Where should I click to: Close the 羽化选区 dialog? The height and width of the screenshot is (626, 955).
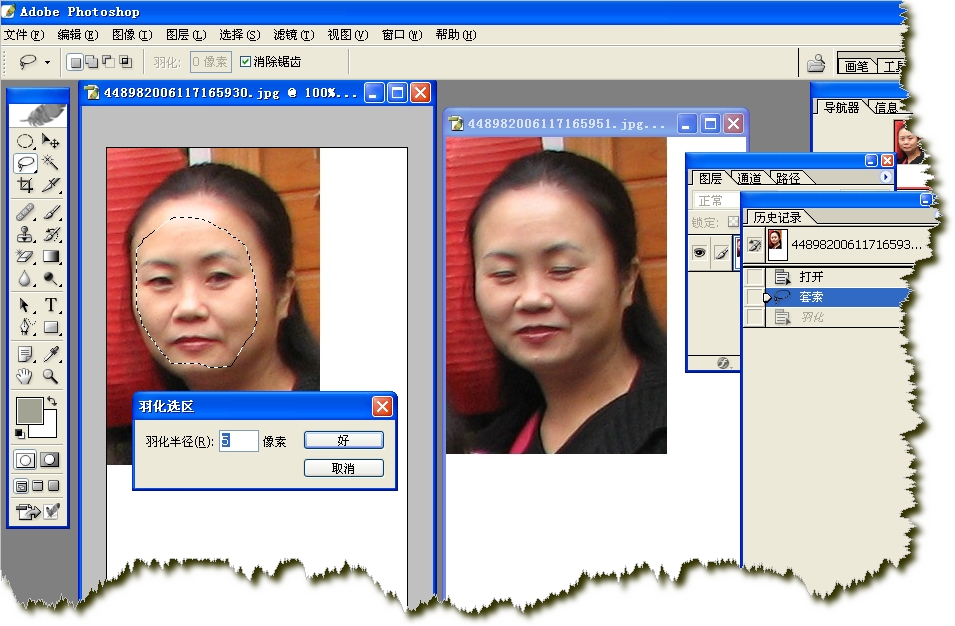(382, 406)
